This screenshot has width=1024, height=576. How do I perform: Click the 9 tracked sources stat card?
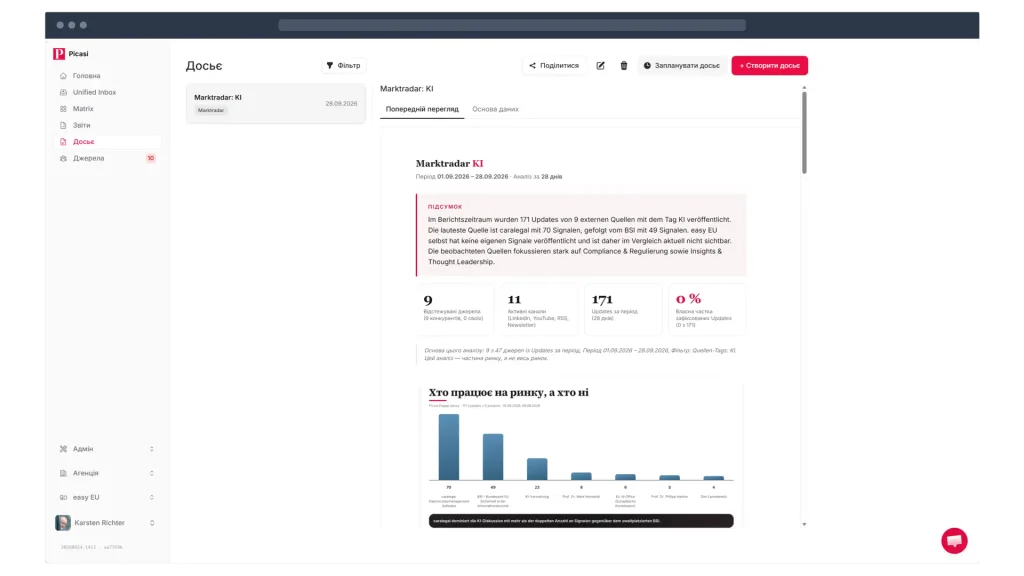click(x=455, y=310)
